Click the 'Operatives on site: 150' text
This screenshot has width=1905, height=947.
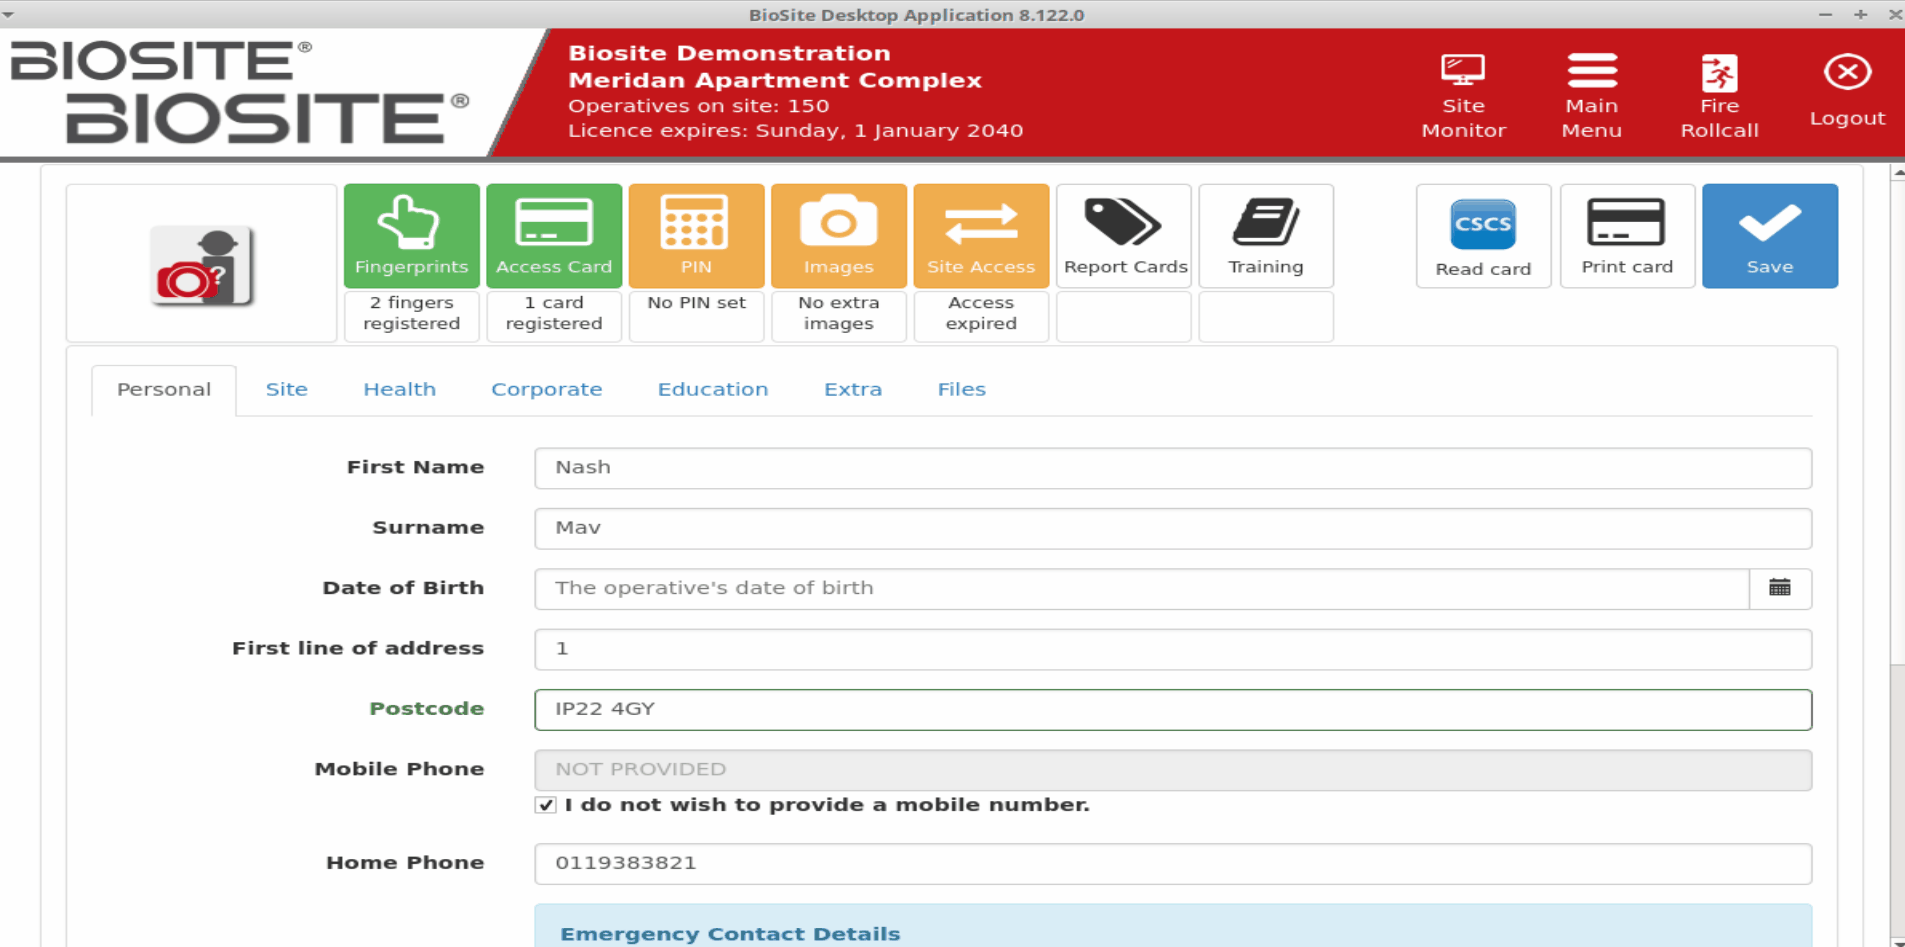[x=698, y=106]
